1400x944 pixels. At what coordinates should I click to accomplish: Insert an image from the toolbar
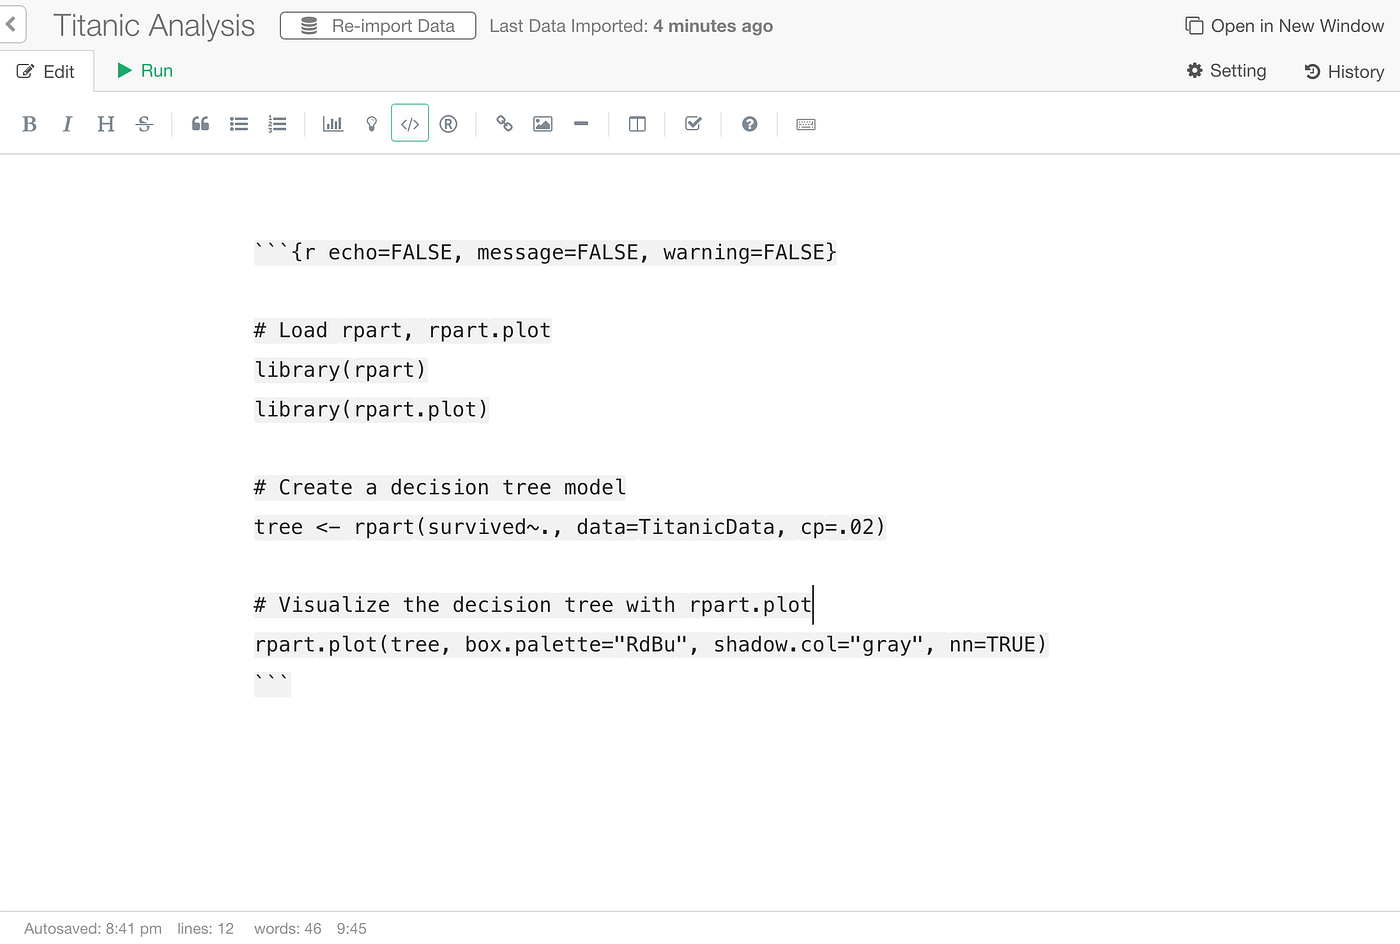(x=542, y=123)
